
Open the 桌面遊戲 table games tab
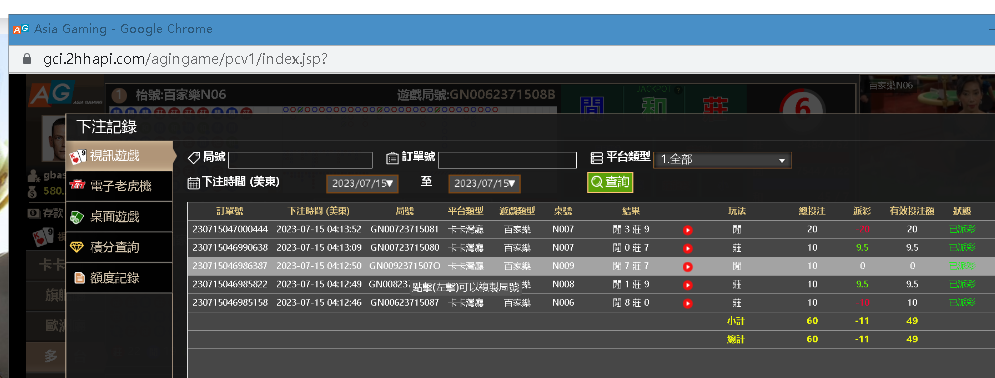coord(119,217)
